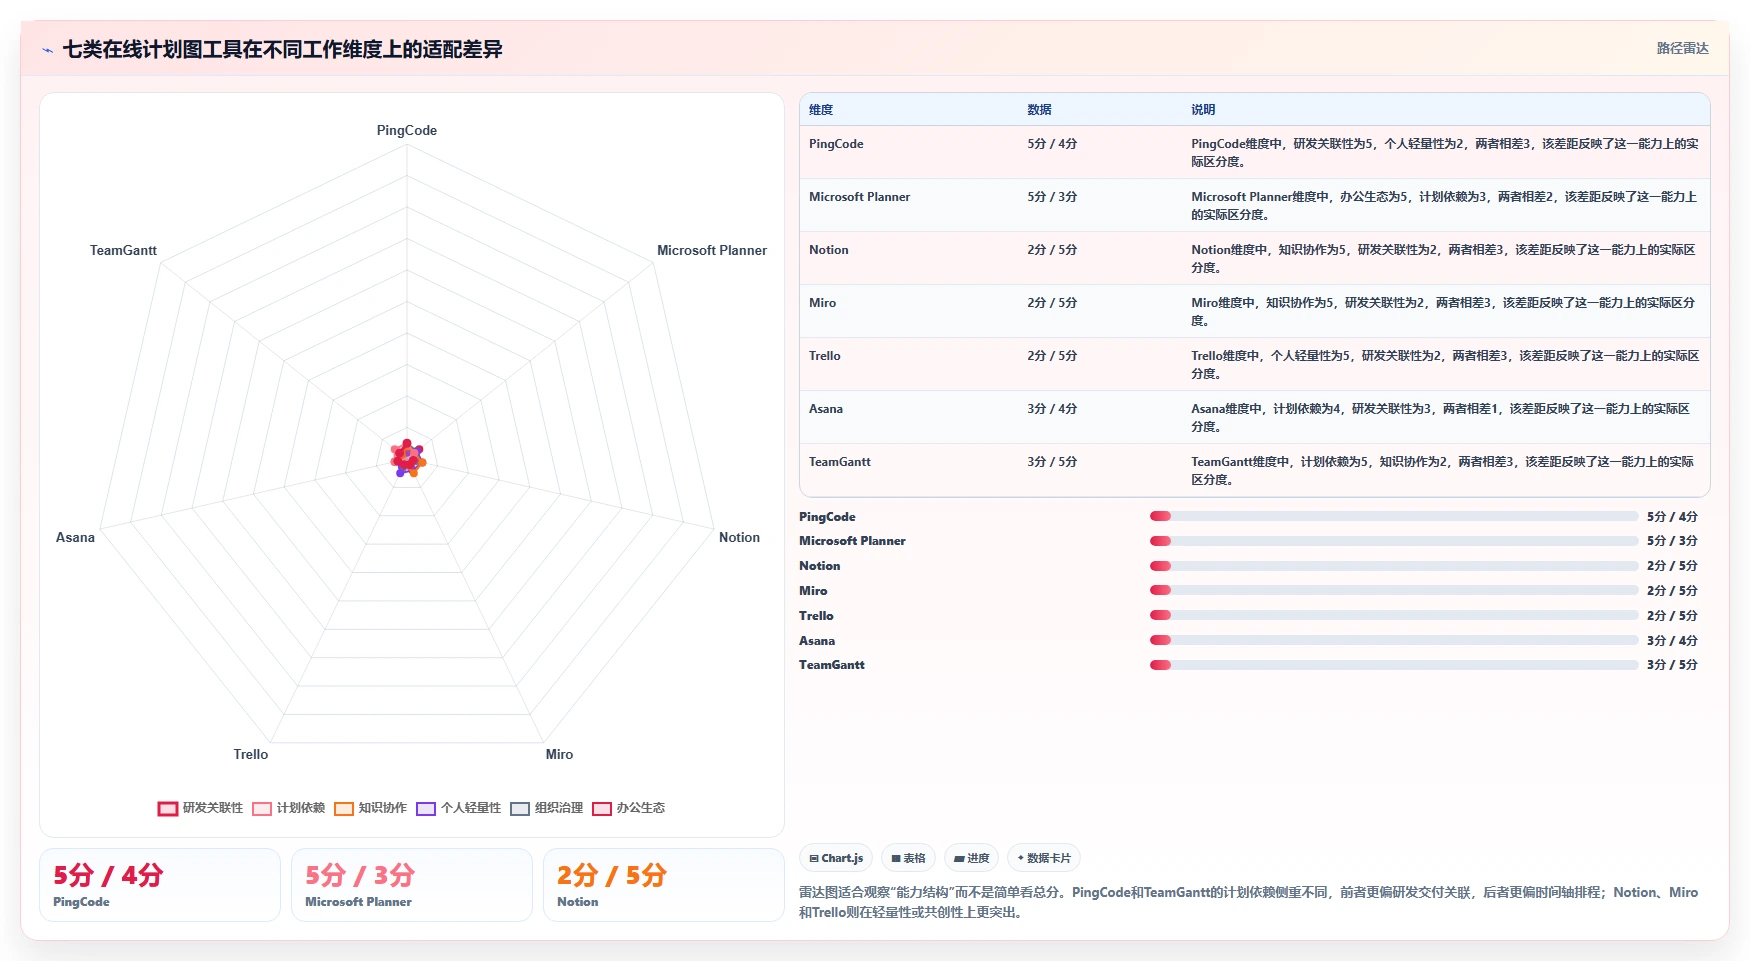1750x961 pixels.
Task: Toggle the 知识协作 legend series
Action: (371, 808)
